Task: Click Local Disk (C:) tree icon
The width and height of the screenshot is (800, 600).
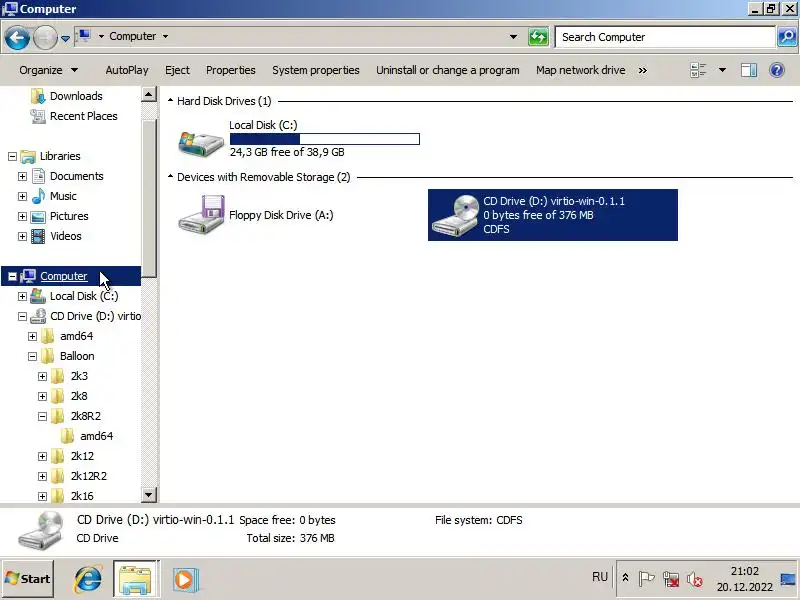Action: click(38, 296)
